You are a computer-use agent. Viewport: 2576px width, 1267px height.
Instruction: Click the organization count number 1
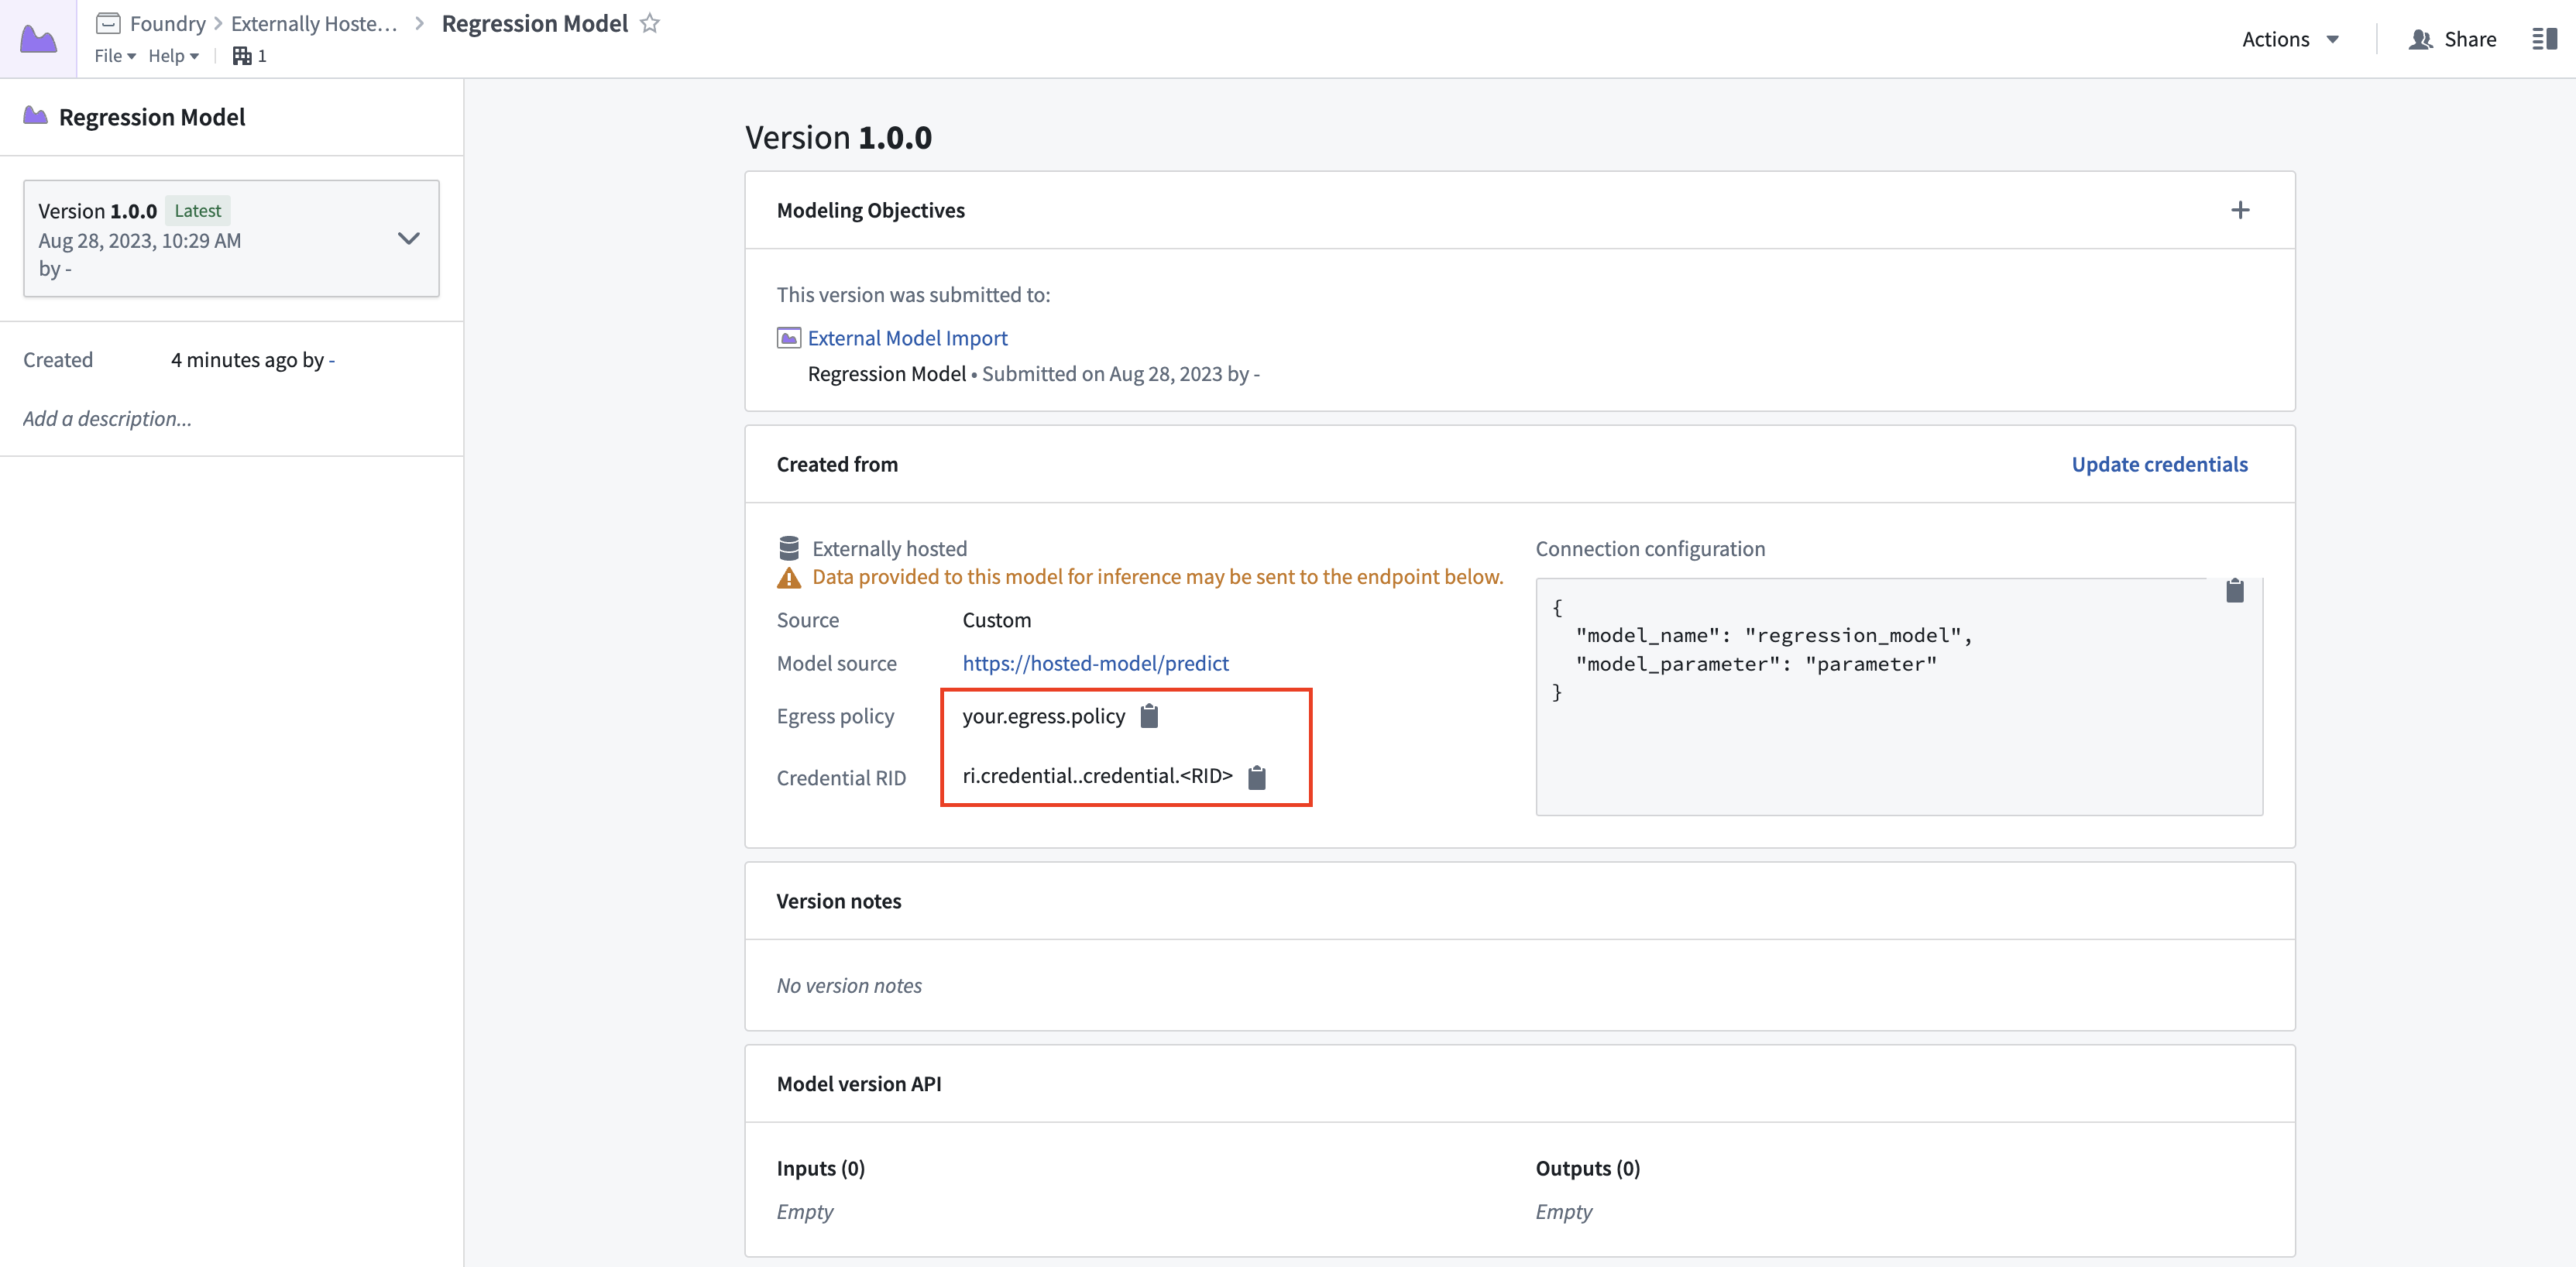point(262,56)
